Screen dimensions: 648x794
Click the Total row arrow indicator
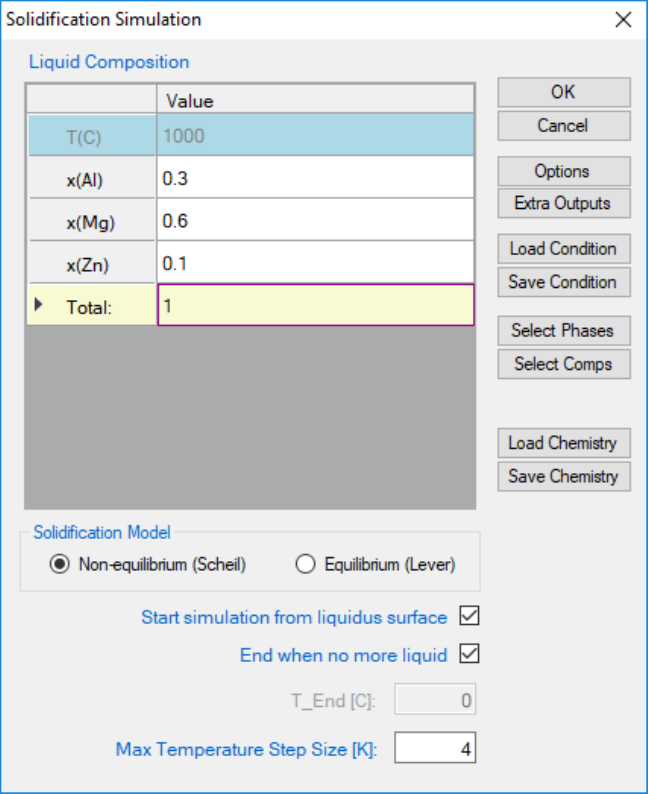(38, 304)
